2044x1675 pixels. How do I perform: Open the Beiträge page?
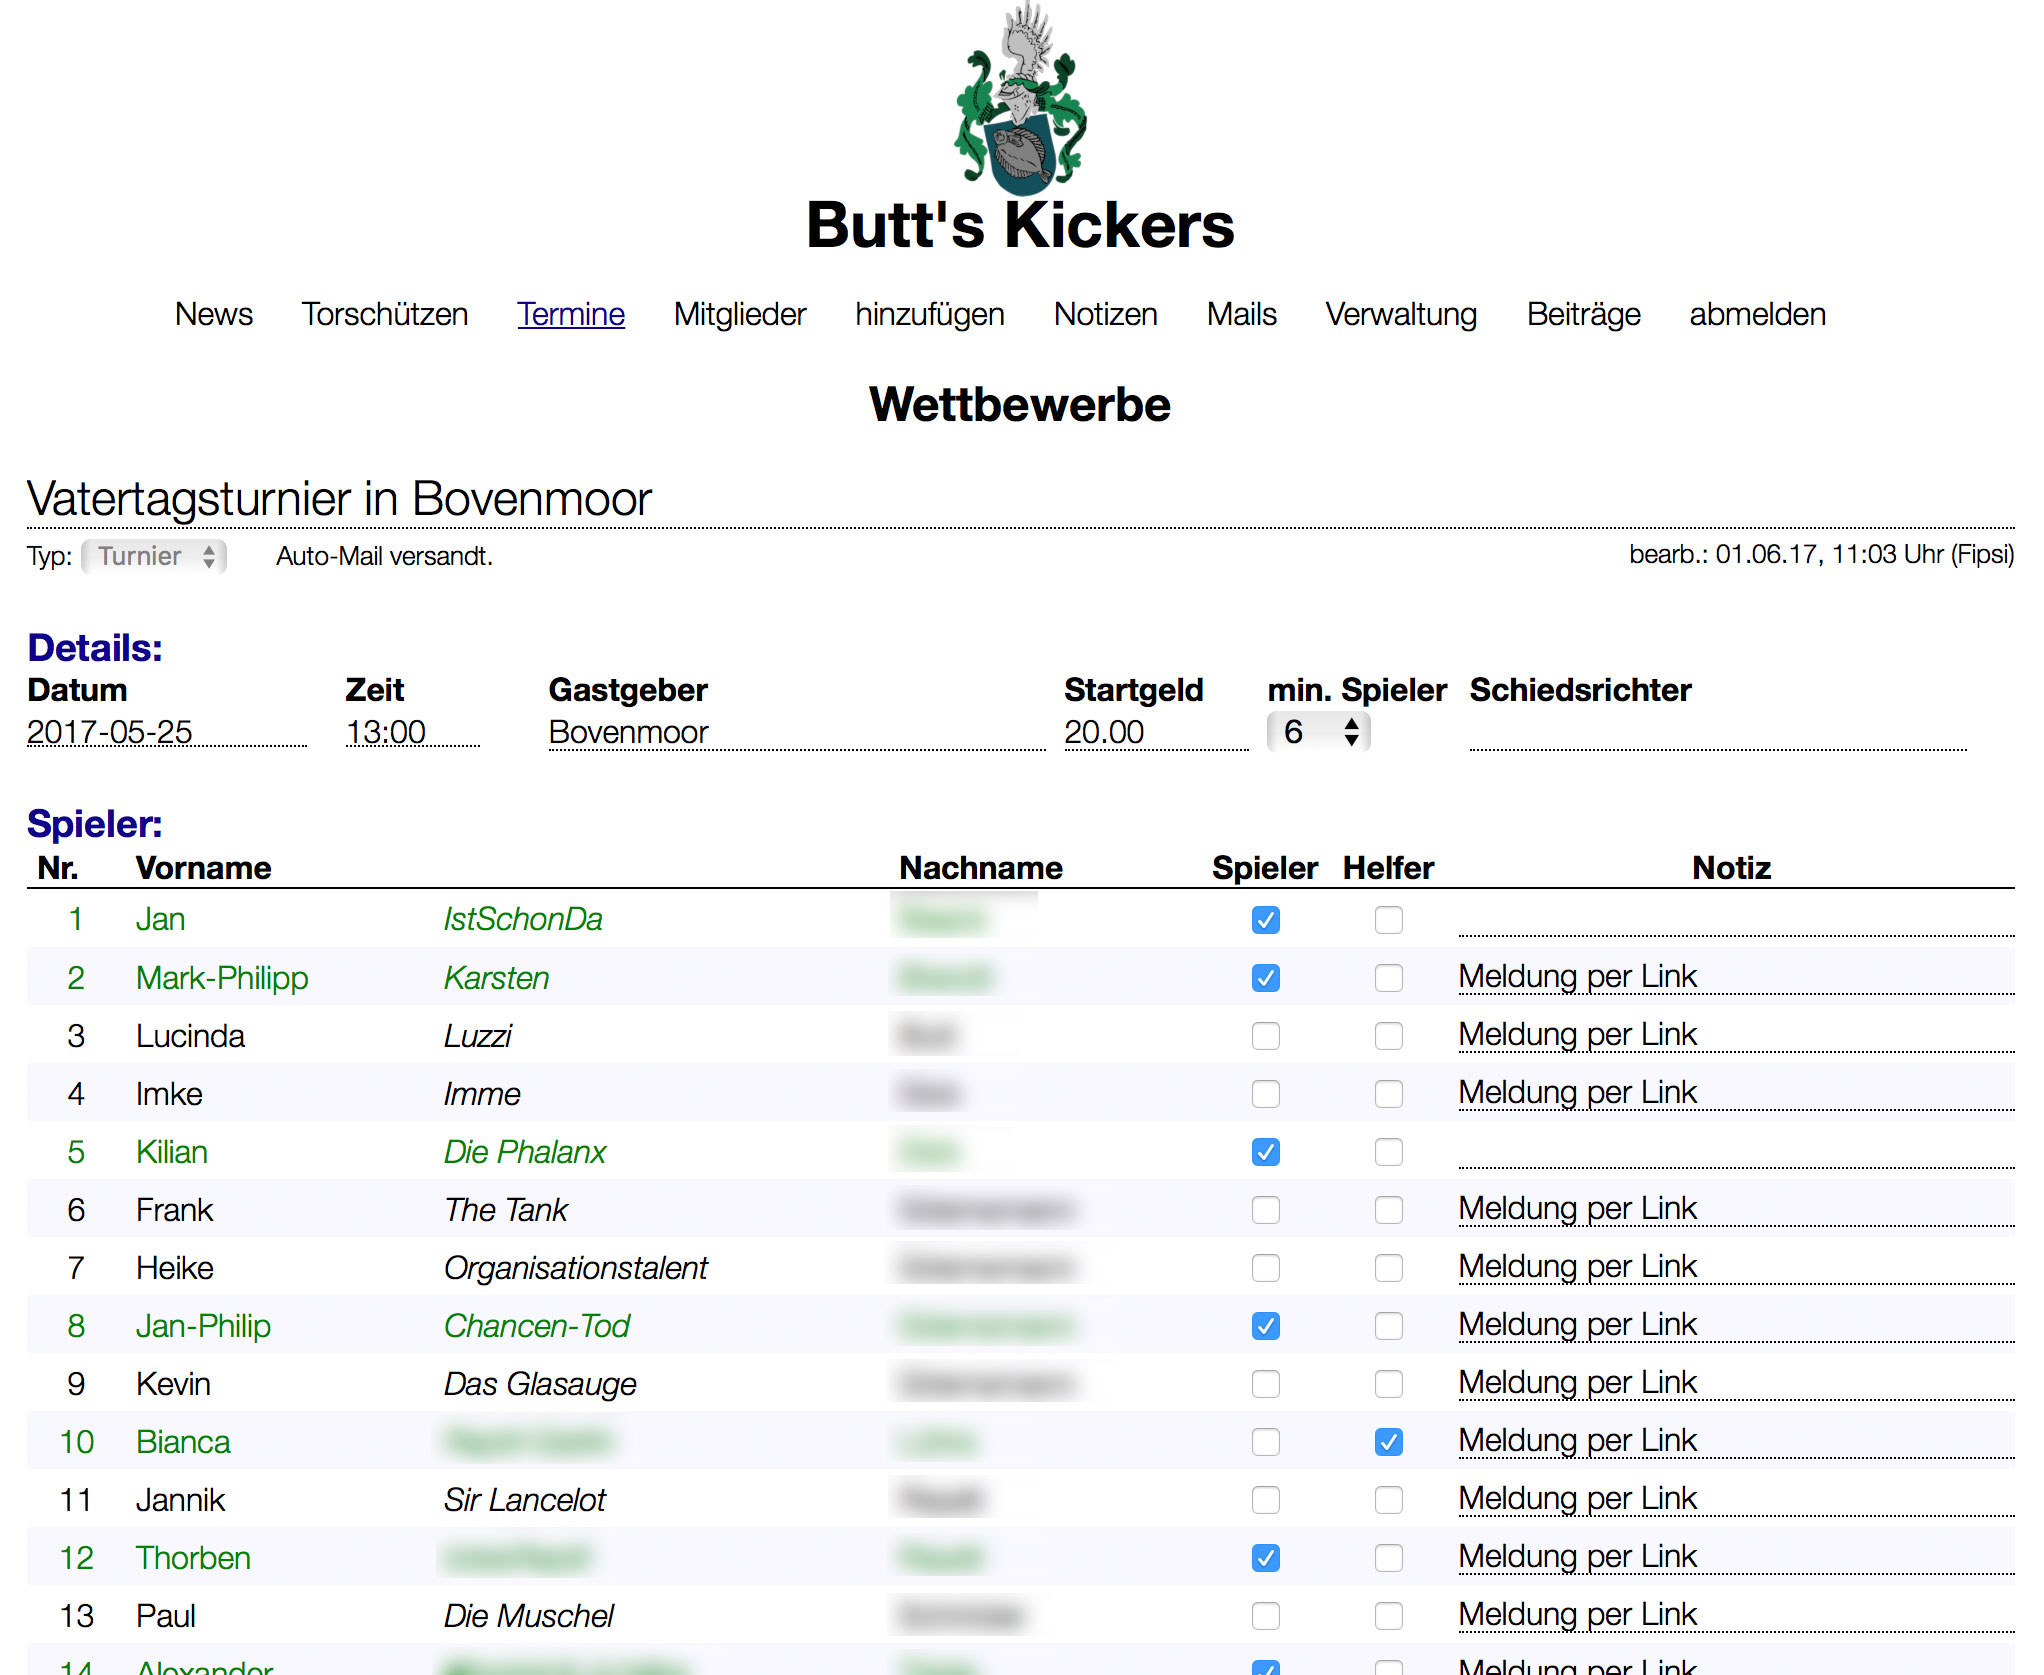pos(1583,314)
